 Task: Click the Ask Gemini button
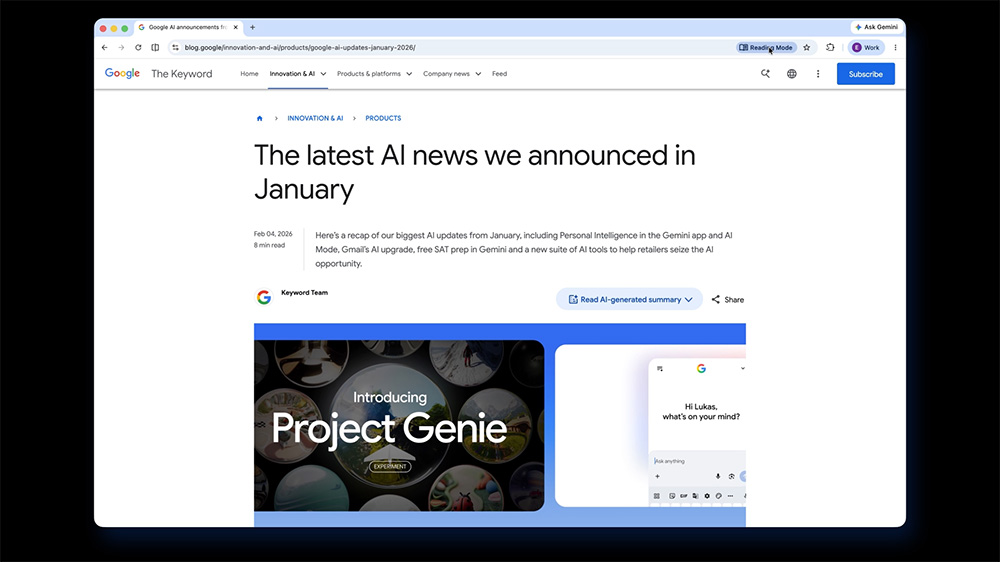click(877, 27)
